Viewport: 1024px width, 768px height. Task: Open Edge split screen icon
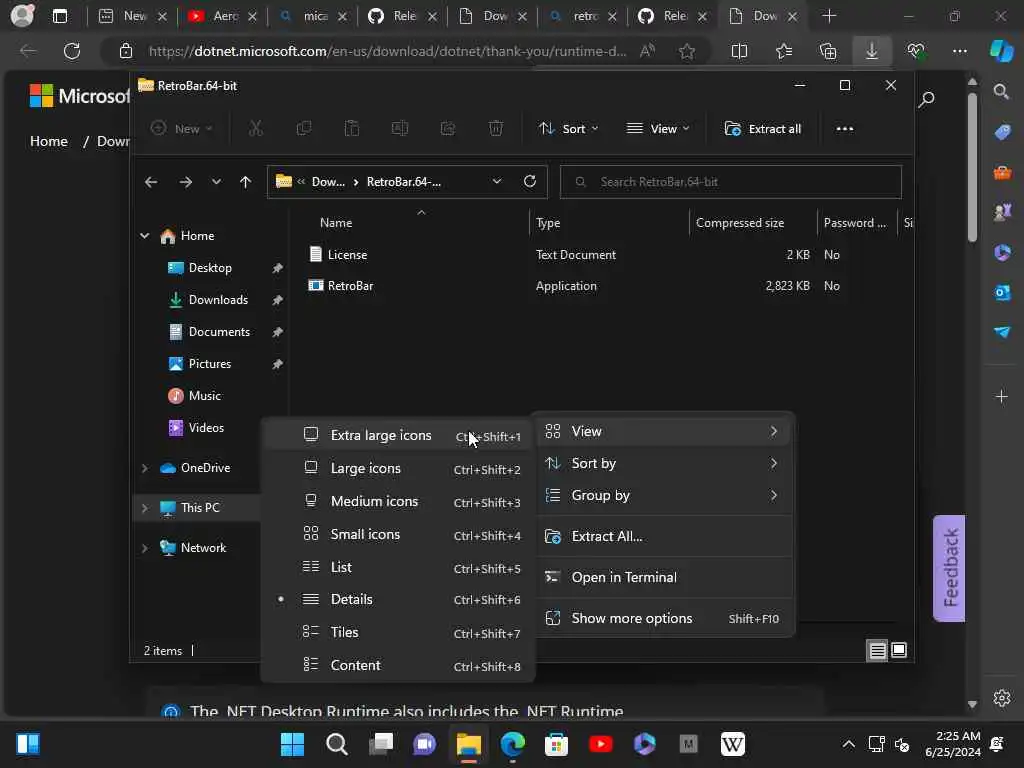[x=739, y=51]
